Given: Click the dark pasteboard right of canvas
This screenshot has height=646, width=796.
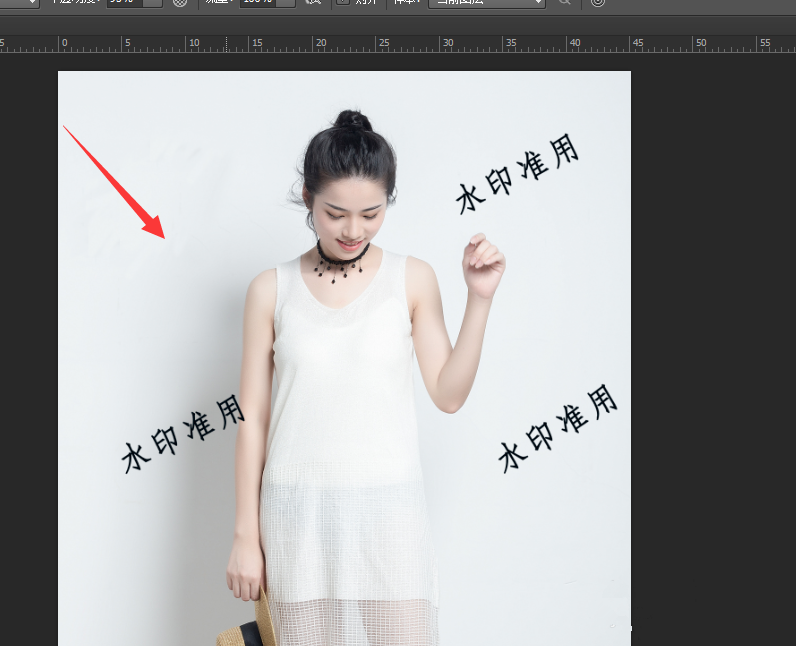Looking at the screenshot, I should (x=712, y=350).
